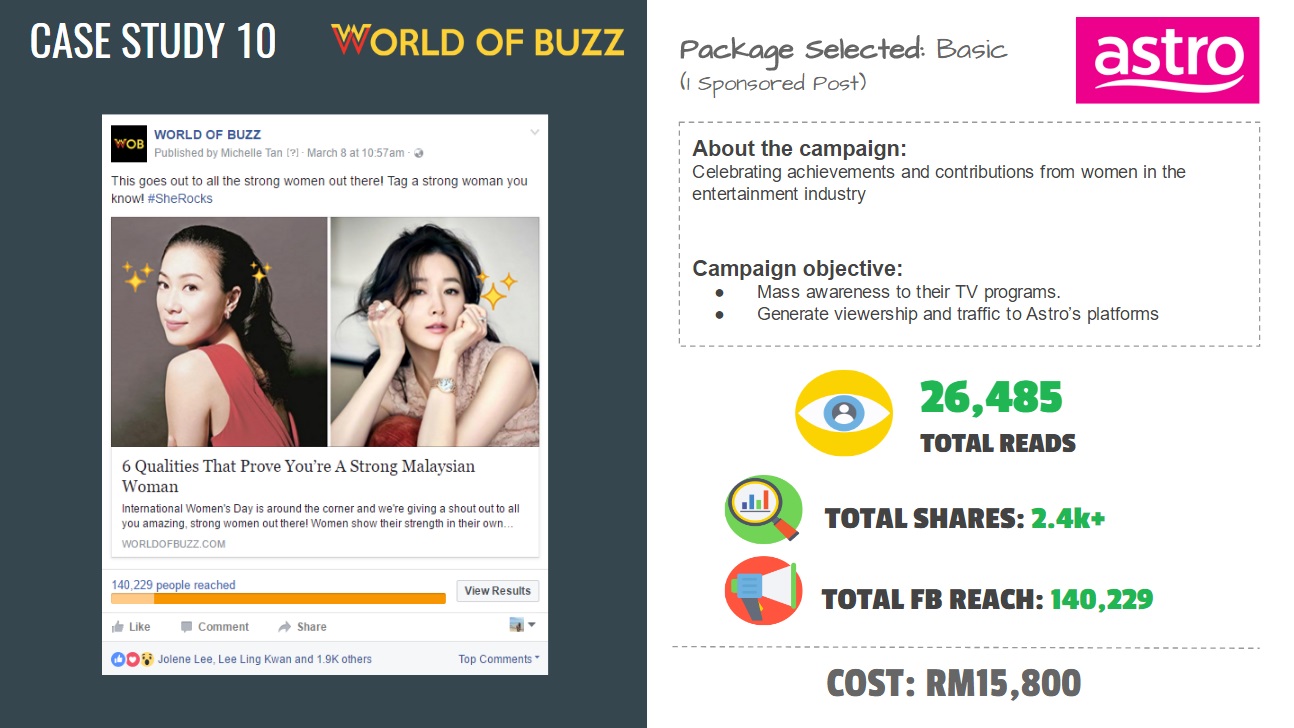Expand the Top Comments sort dropdown
This screenshot has height=728, width=1294.
(x=499, y=660)
